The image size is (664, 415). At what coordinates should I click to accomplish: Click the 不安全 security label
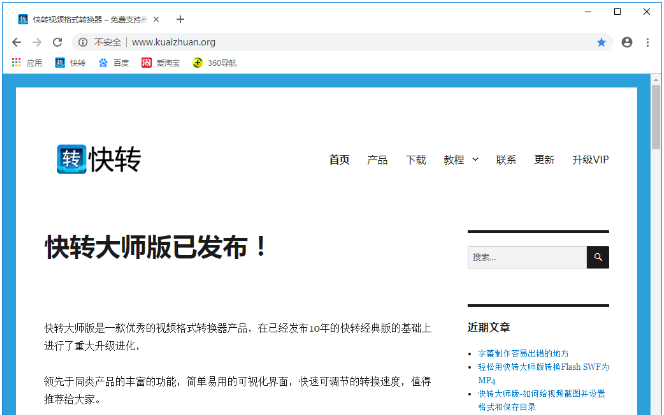click(x=108, y=42)
